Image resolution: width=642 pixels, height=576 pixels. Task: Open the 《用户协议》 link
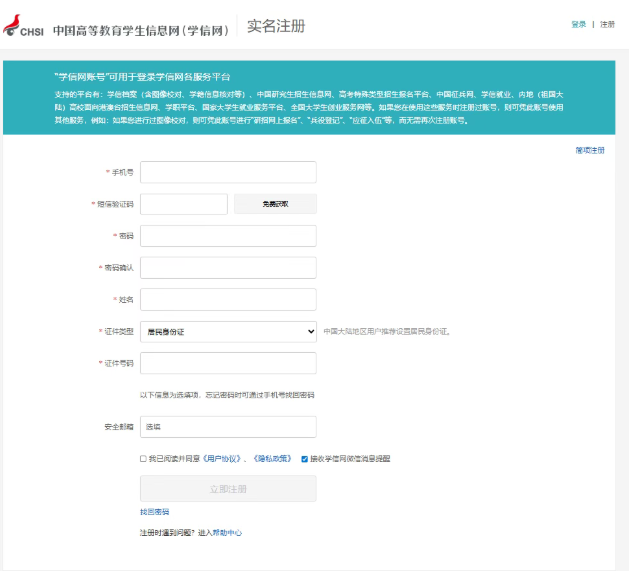coord(224,459)
